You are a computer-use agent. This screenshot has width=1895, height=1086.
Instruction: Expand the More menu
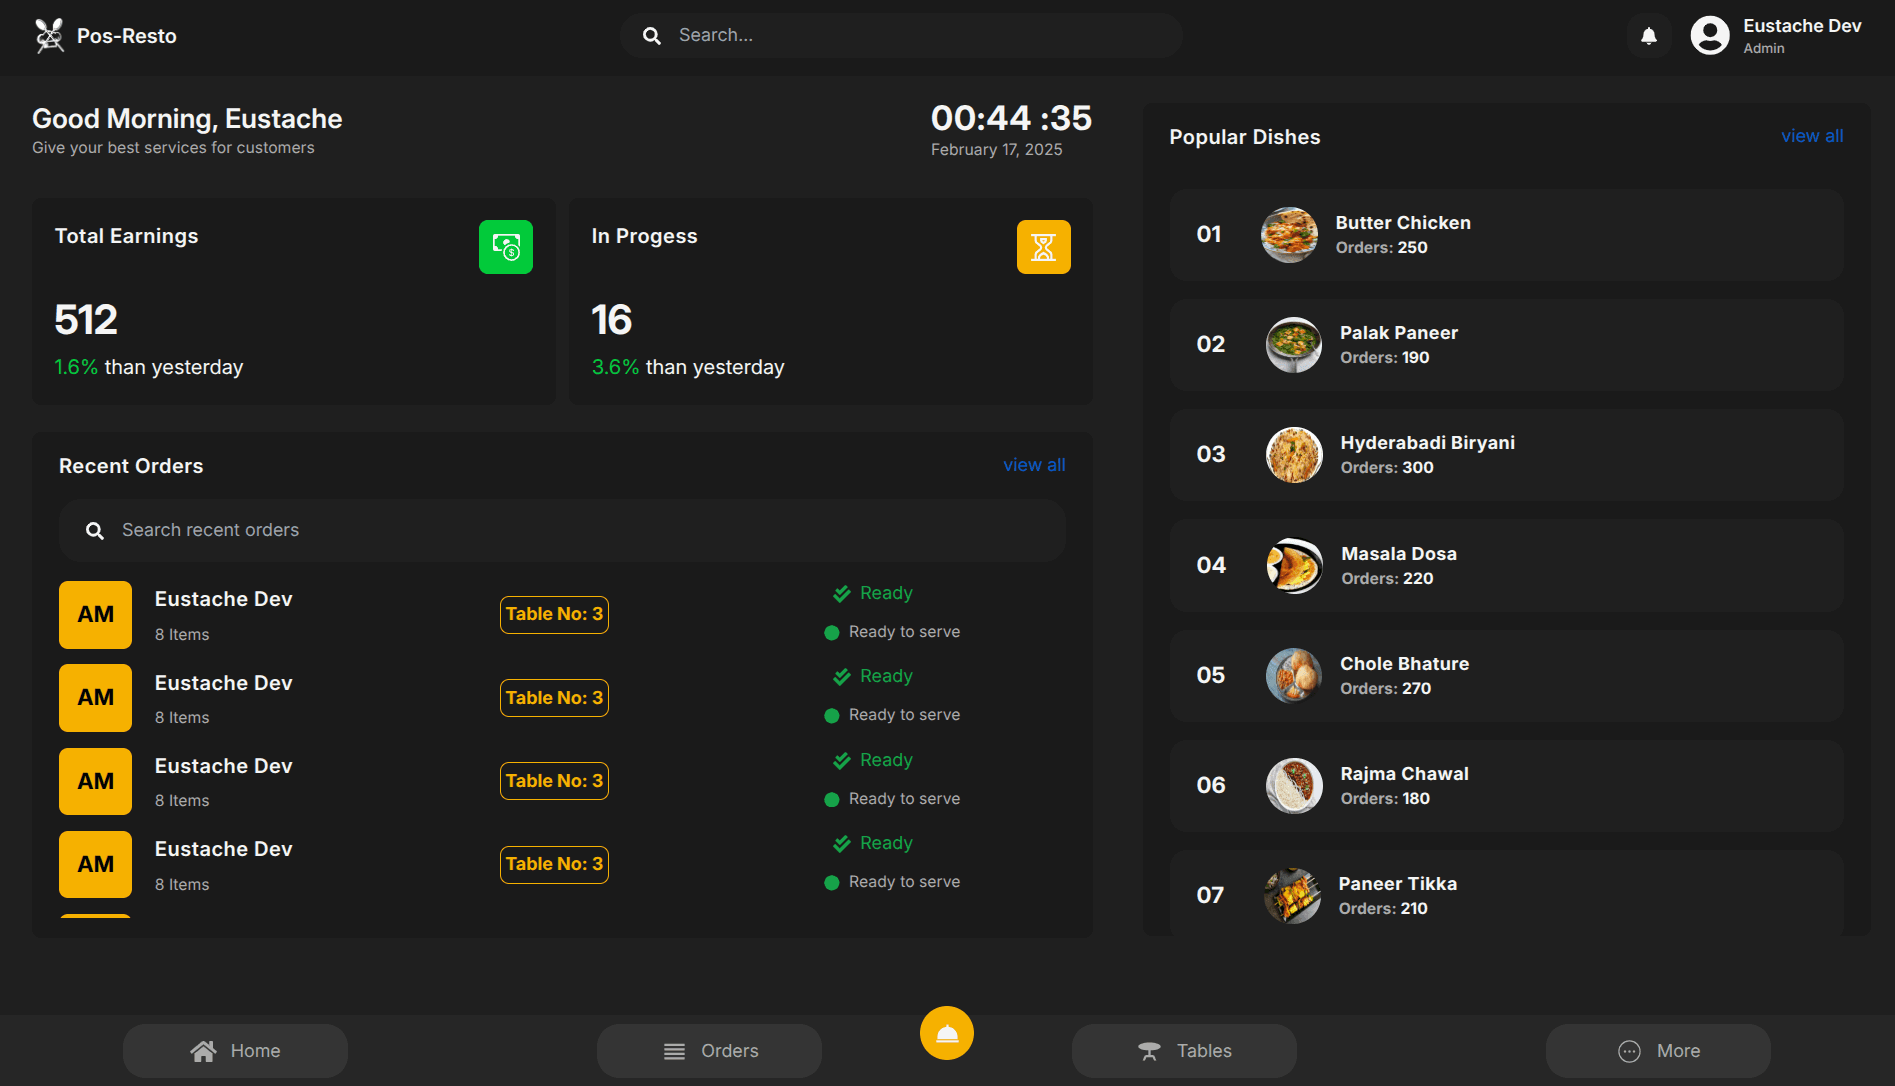(x=1658, y=1051)
